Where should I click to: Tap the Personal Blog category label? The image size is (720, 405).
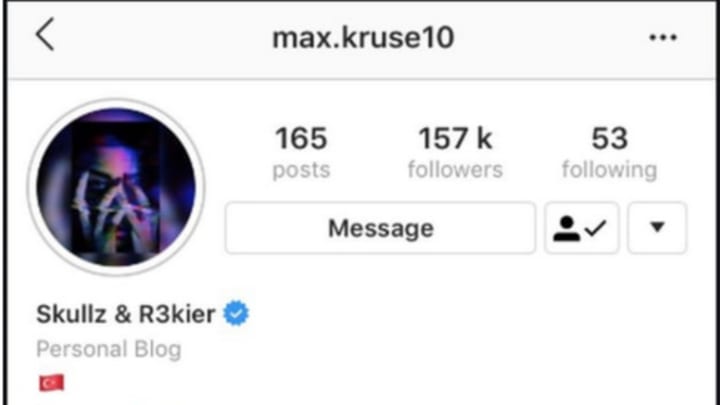click(109, 349)
